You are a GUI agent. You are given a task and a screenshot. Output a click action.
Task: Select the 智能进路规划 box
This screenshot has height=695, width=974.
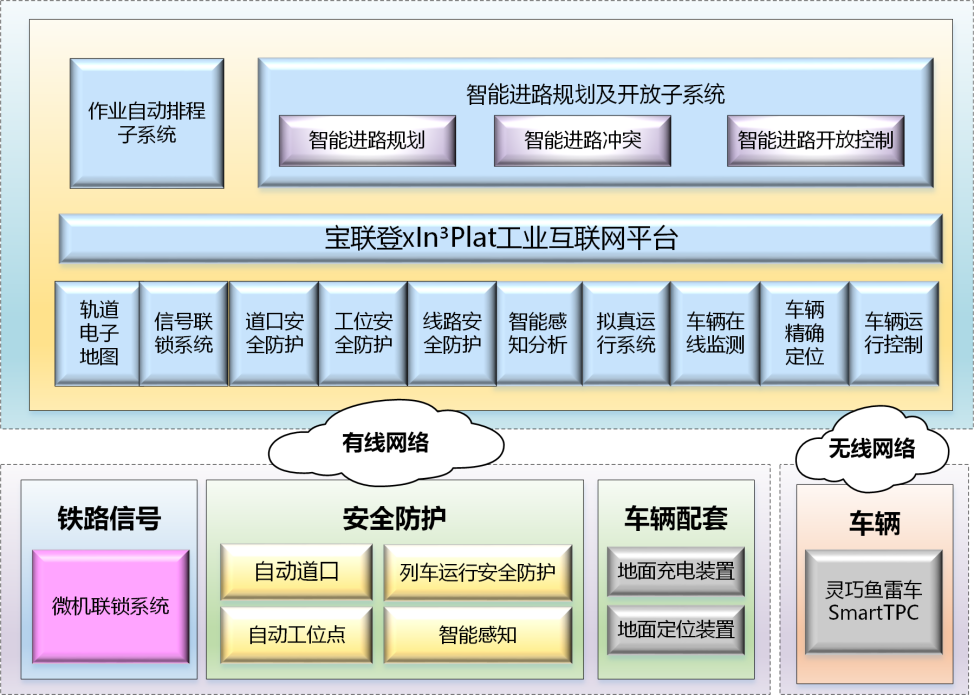[x=367, y=141]
